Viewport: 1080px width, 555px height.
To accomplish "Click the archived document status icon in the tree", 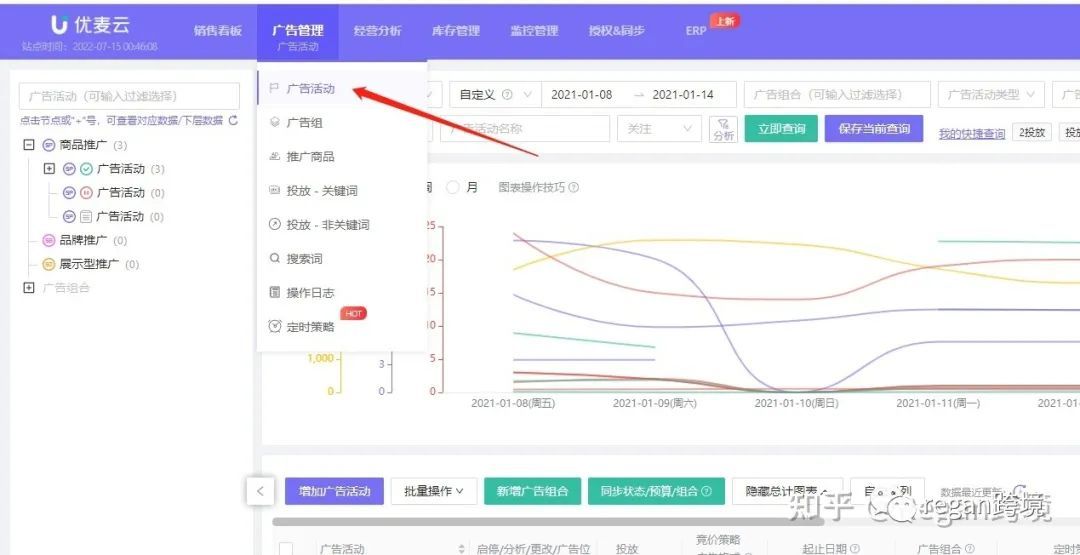I will [86, 216].
